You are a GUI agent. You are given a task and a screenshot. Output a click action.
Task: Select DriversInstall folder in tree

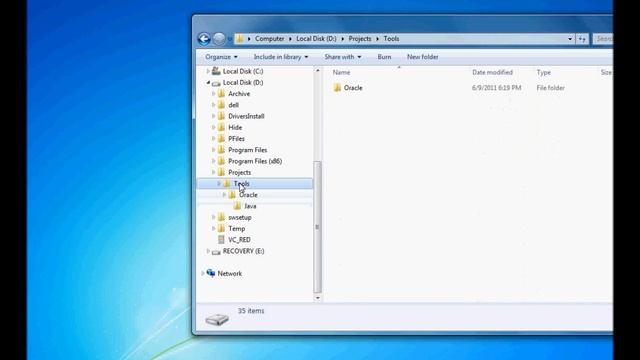246,116
